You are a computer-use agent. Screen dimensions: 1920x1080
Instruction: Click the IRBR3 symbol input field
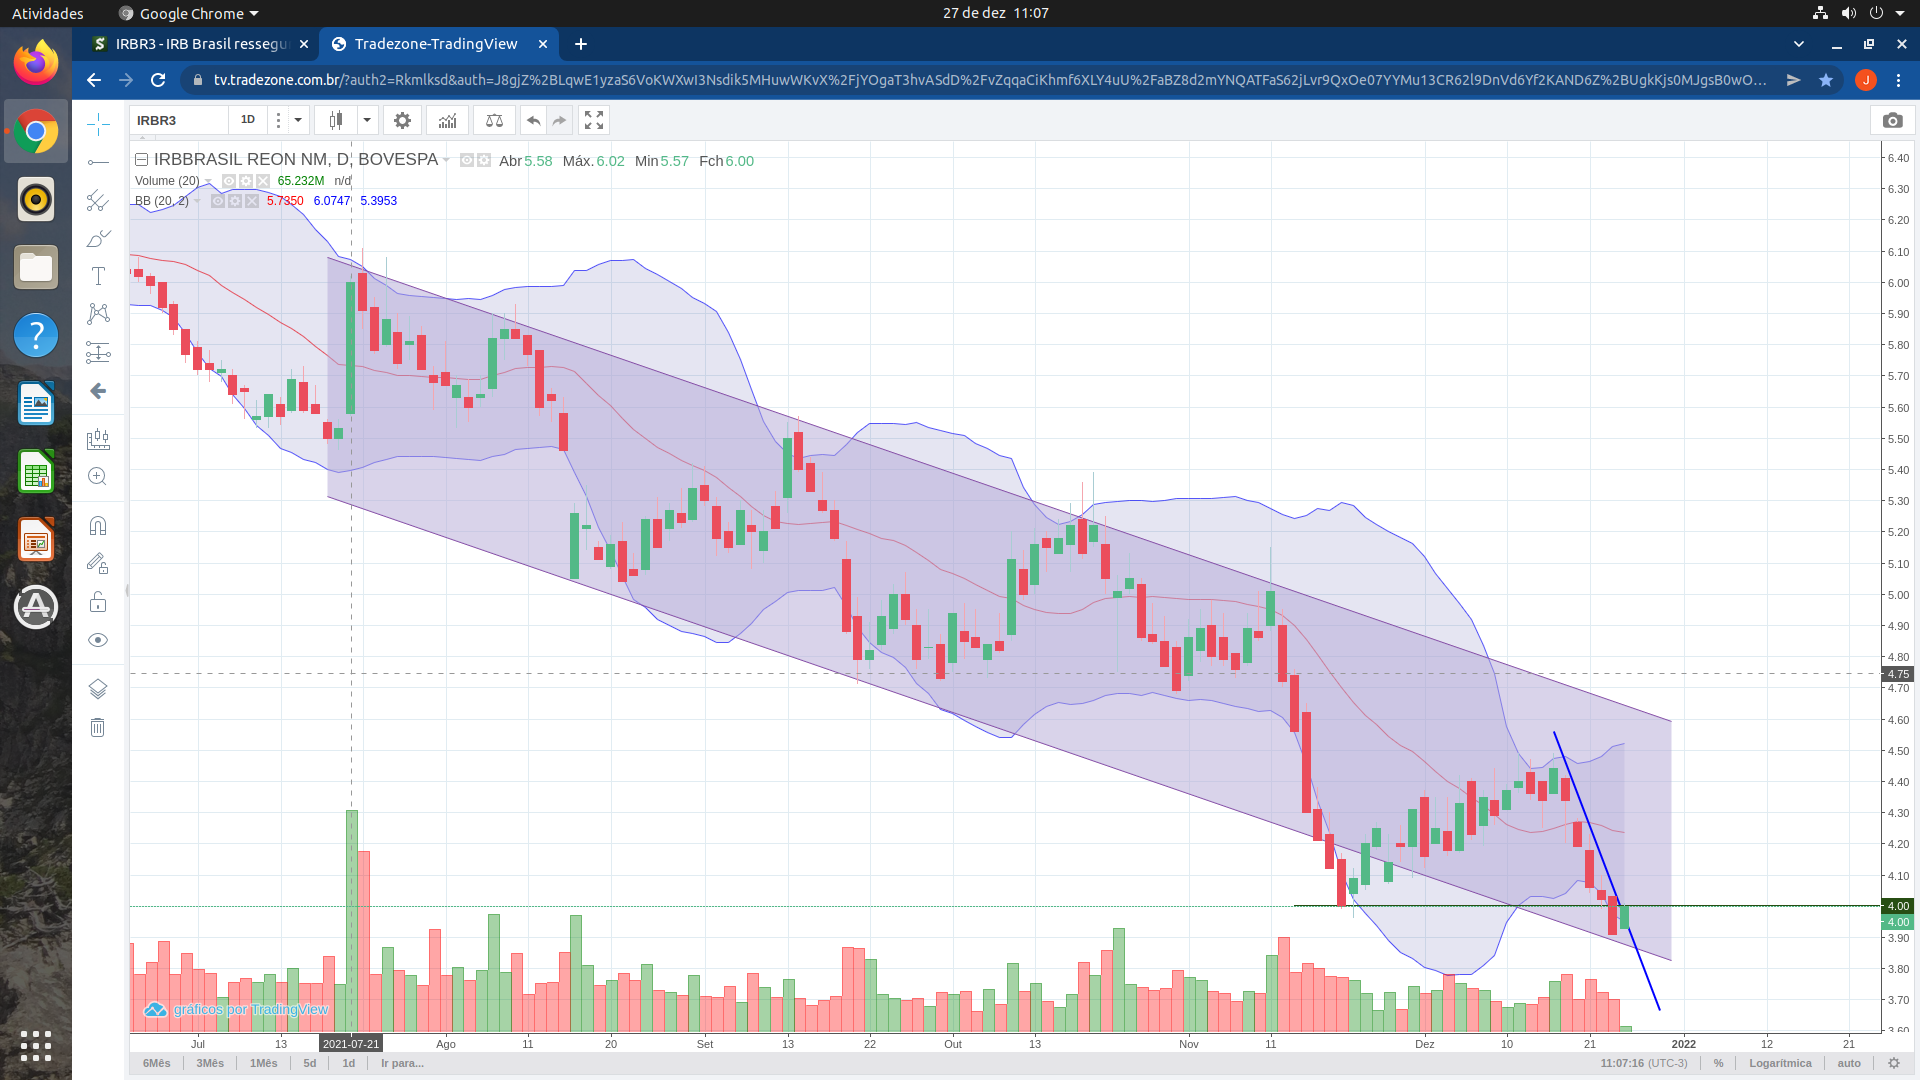pyautogui.click(x=178, y=120)
